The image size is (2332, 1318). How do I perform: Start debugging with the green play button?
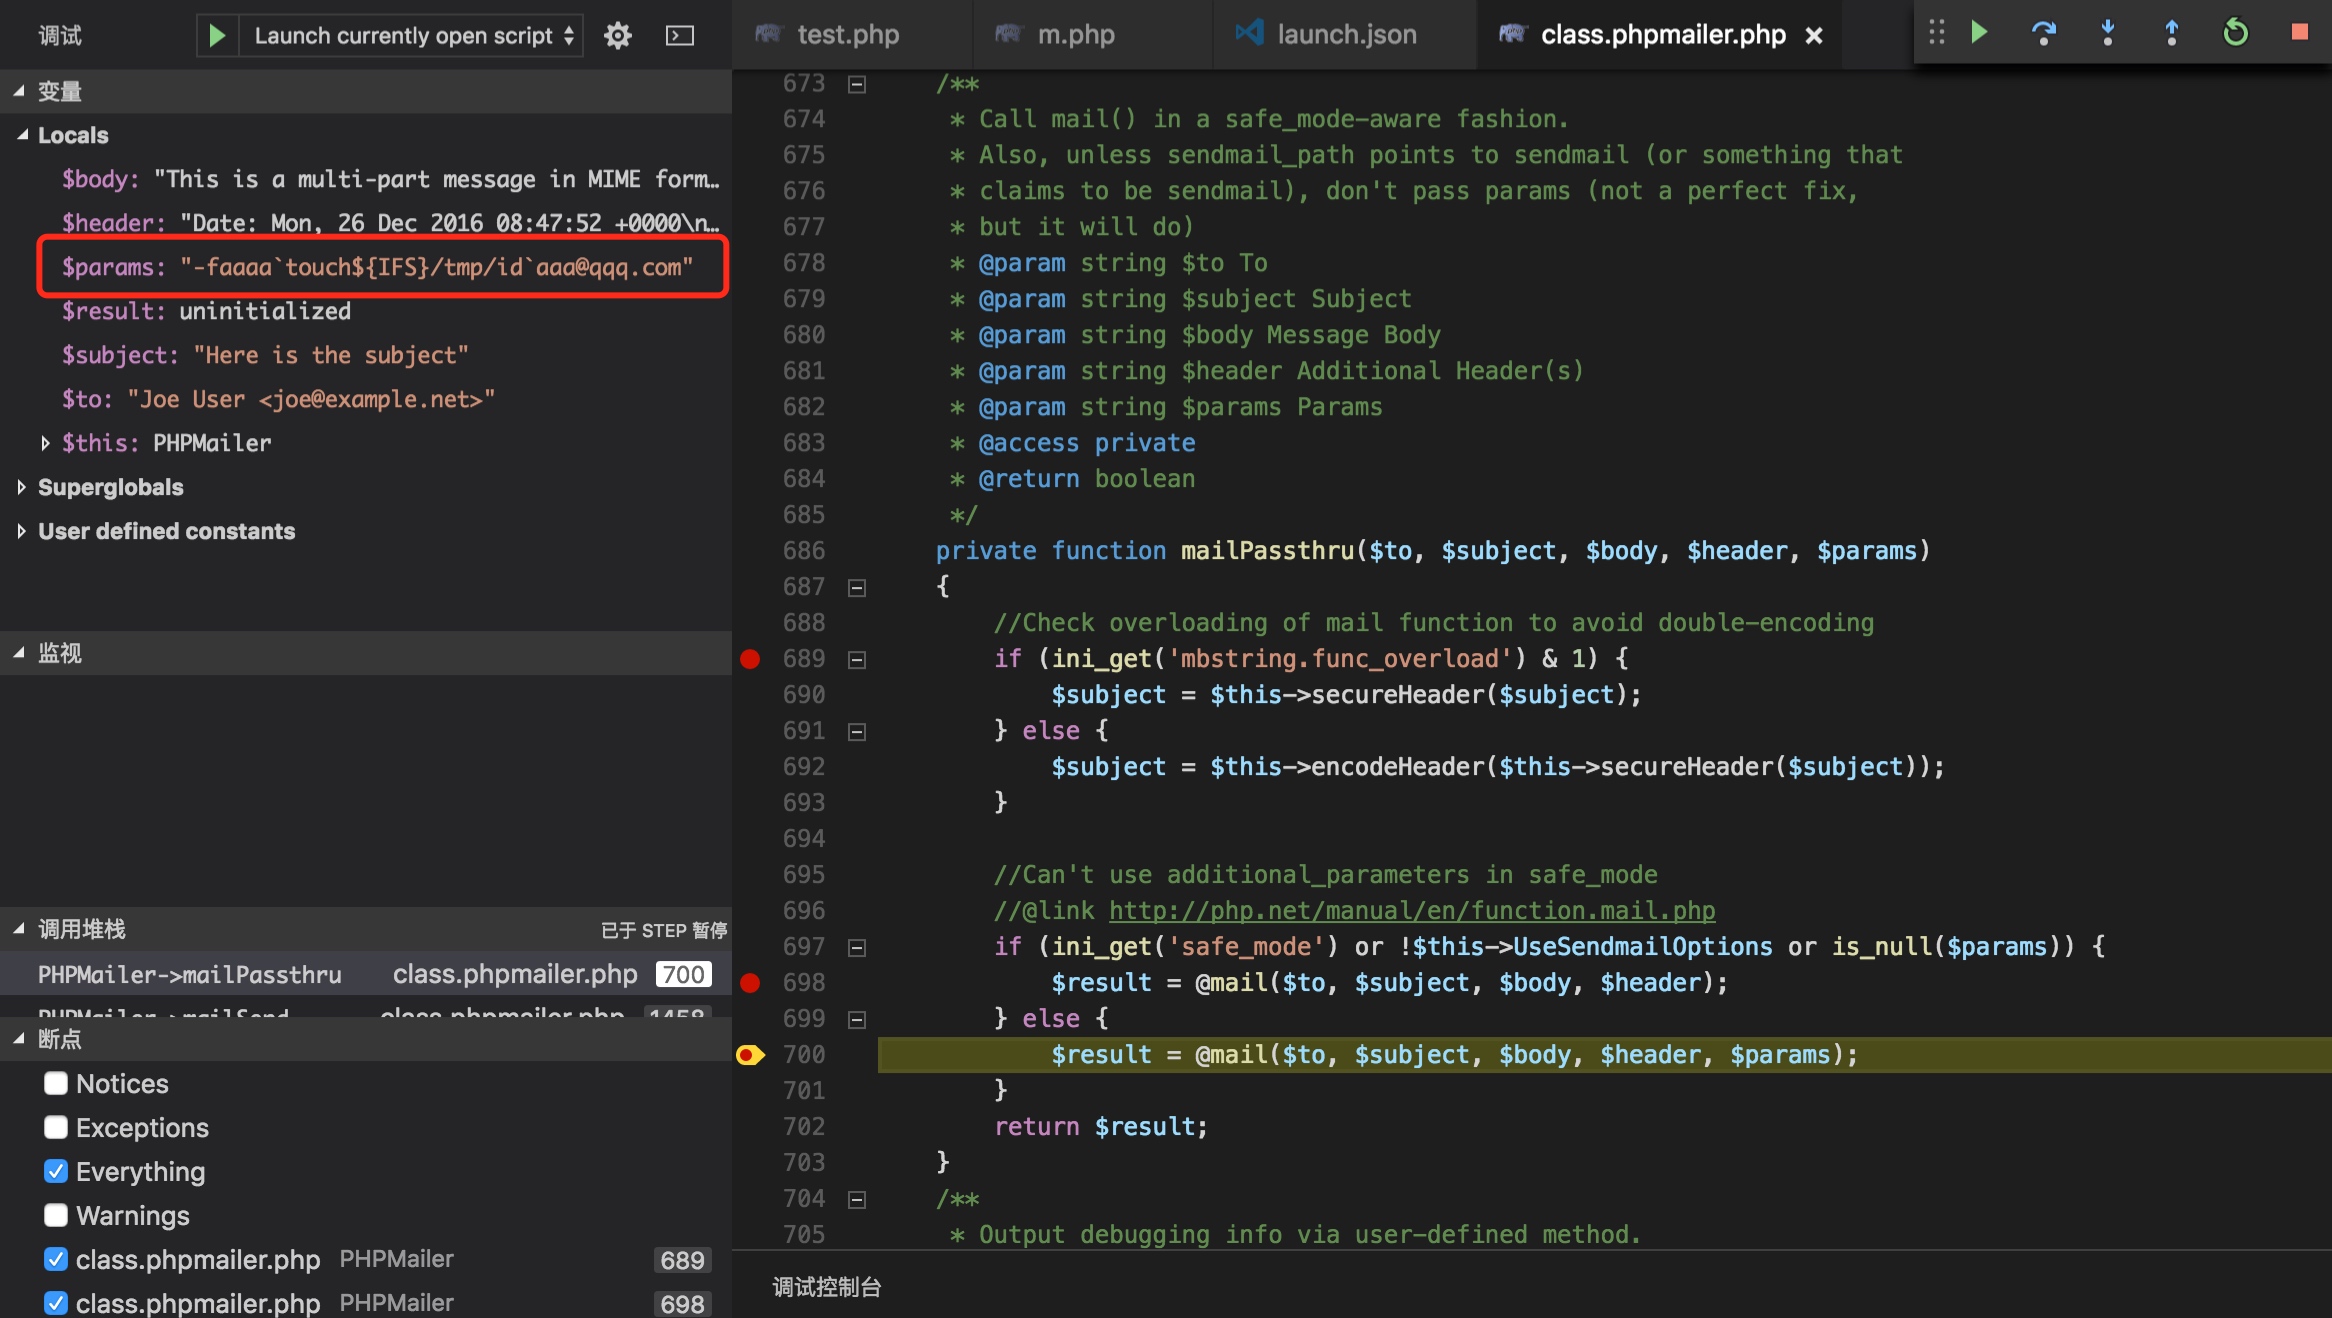217,36
